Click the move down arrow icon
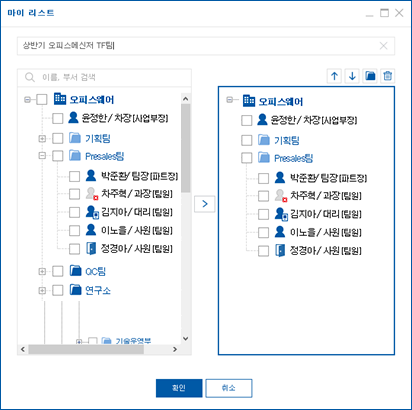 (x=352, y=76)
